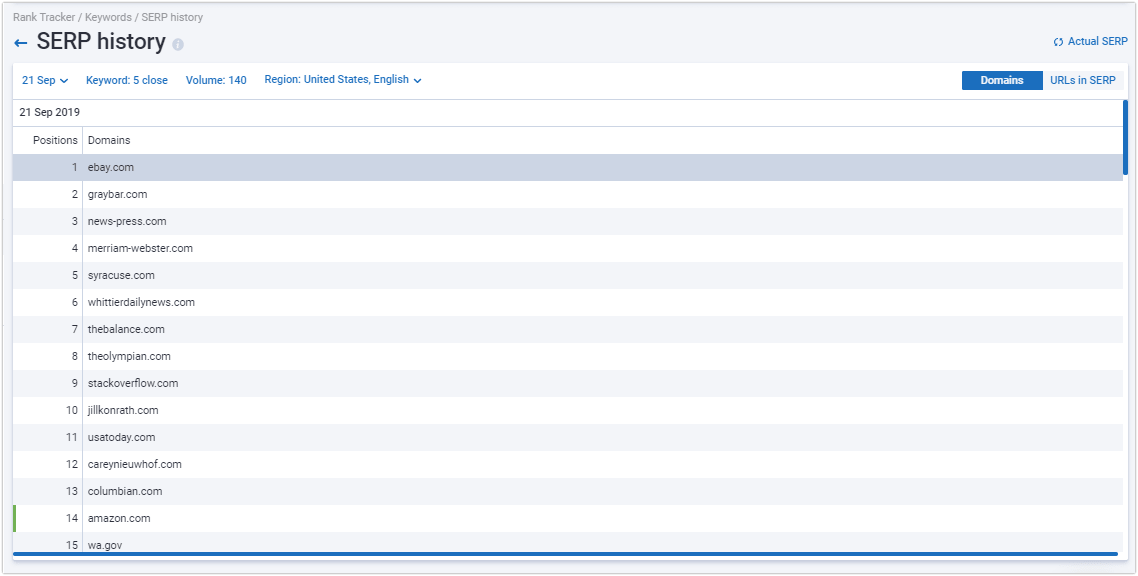
Task: Select the 21 Sep 2019 date heading
Action: [x=49, y=112]
